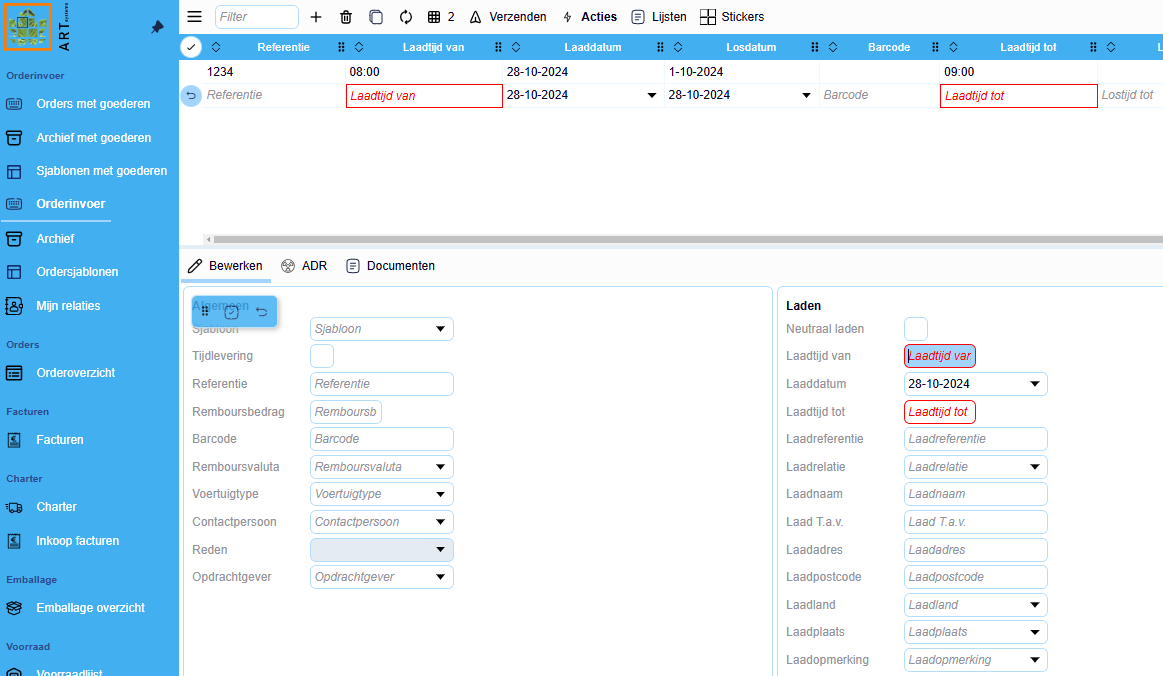Click the horizontal scrollbar under the grid

coord(680,240)
